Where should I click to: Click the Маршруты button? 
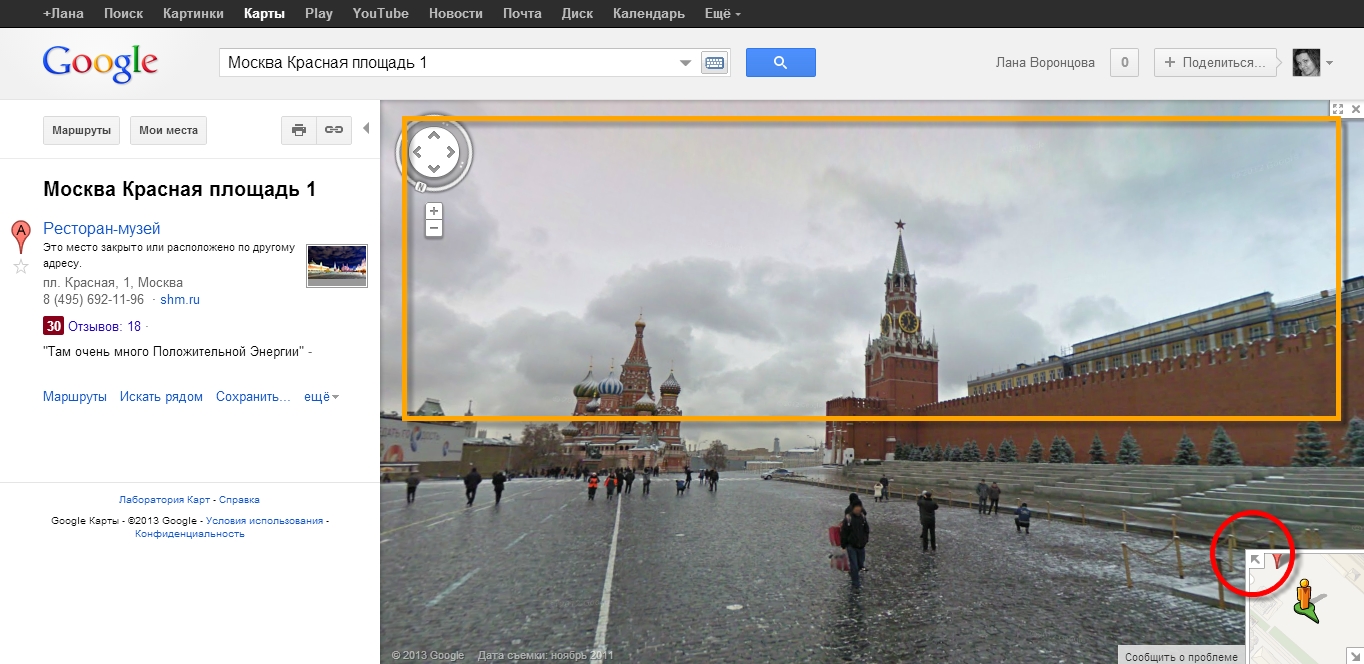[82, 130]
